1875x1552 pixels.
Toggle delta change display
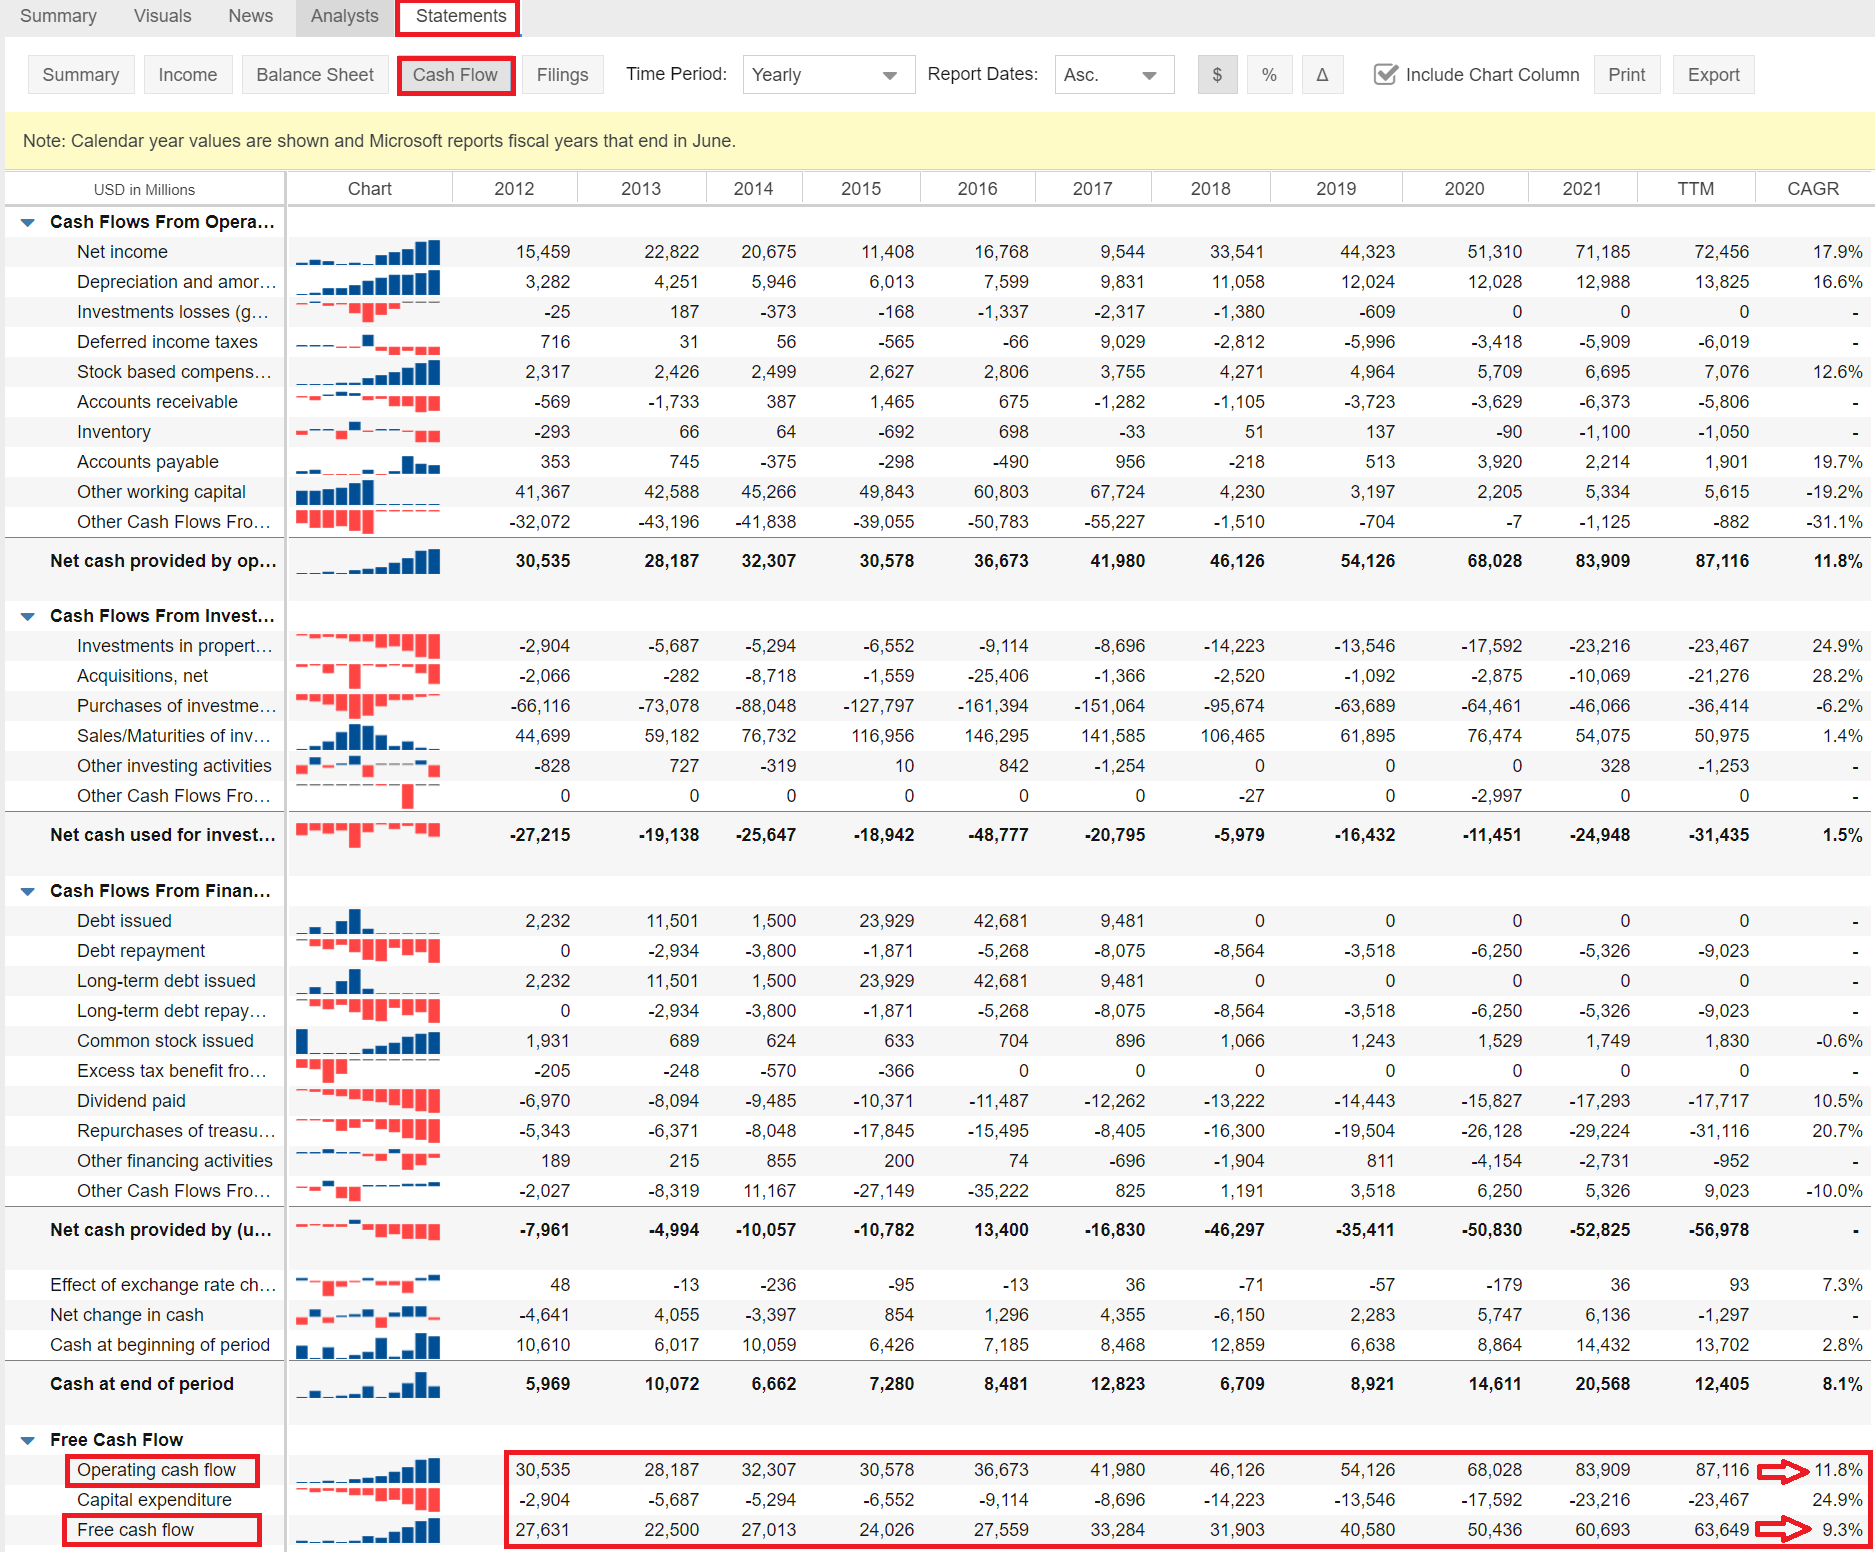tap(1322, 75)
